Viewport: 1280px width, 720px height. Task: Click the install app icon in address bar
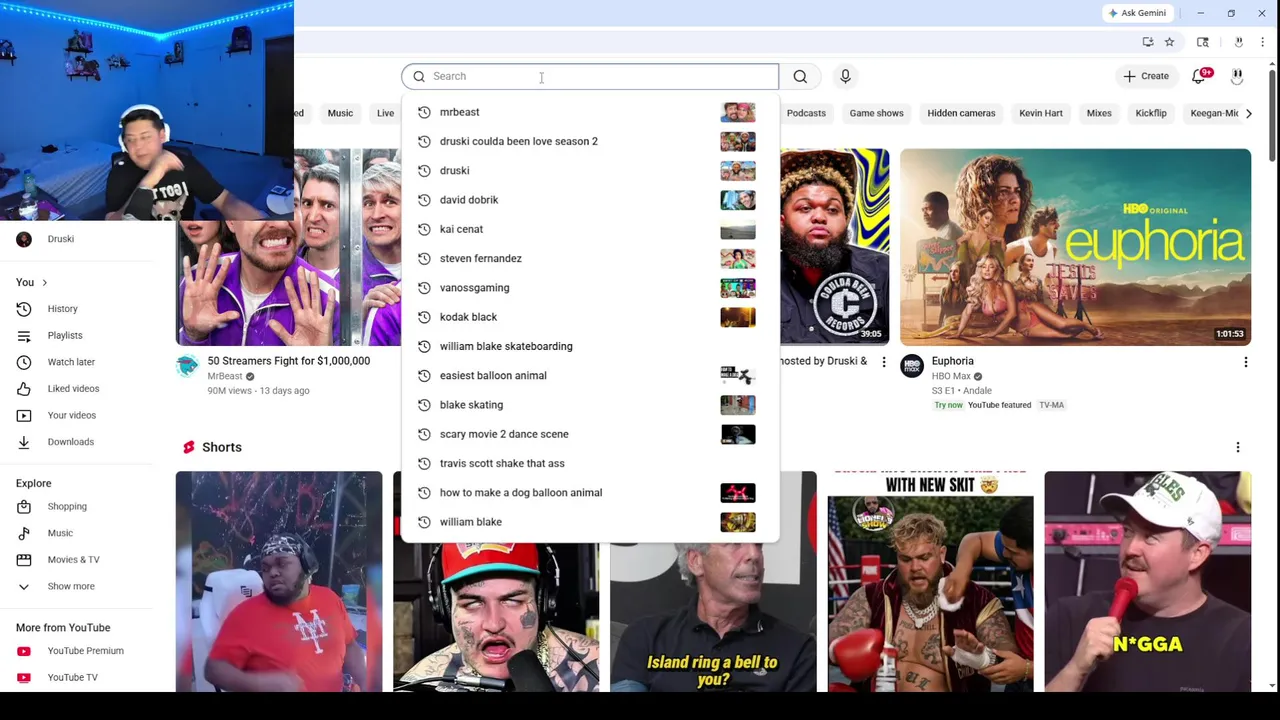point(1148,42)
